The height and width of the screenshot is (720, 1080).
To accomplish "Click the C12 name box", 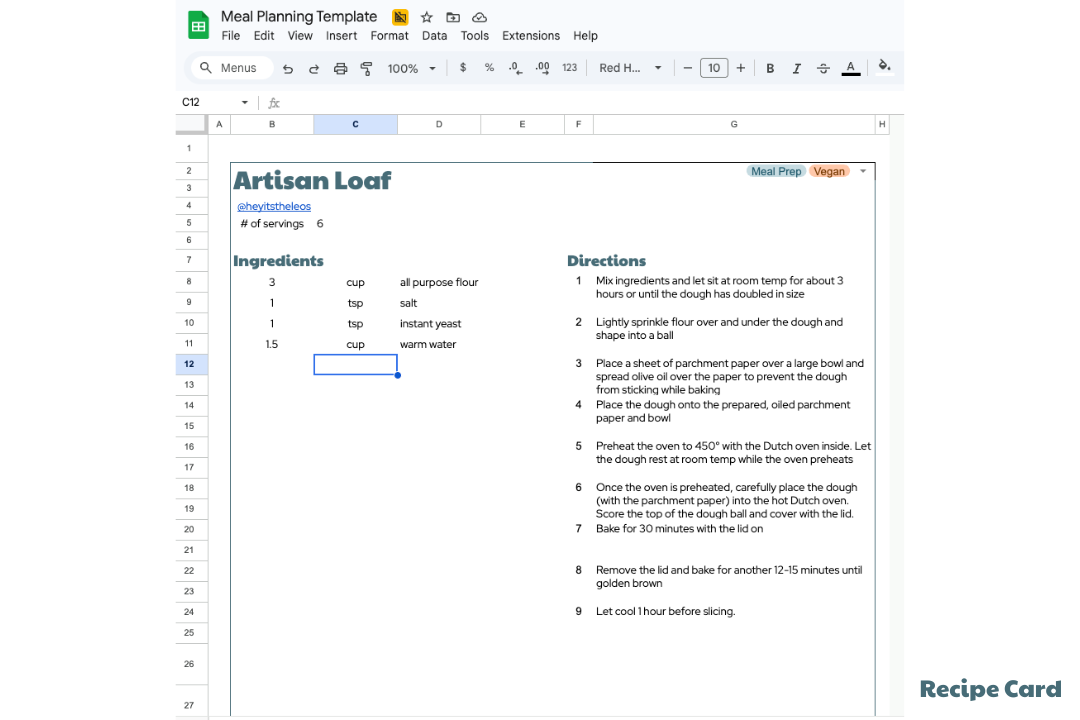I will click(x=208, y=102).
